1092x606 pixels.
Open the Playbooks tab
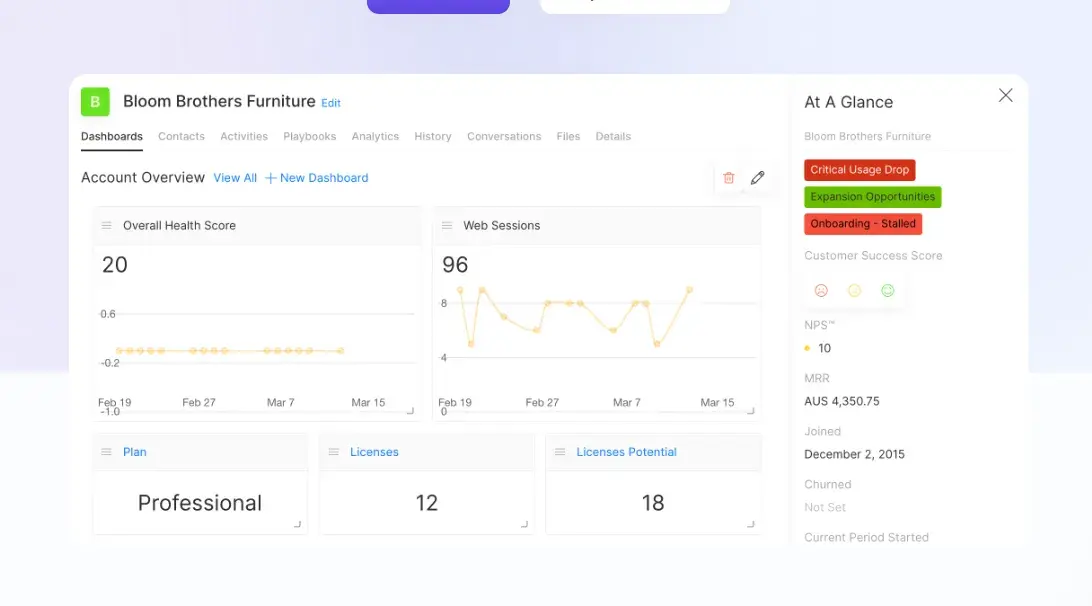pyautogui.click(x=309, y=137)
